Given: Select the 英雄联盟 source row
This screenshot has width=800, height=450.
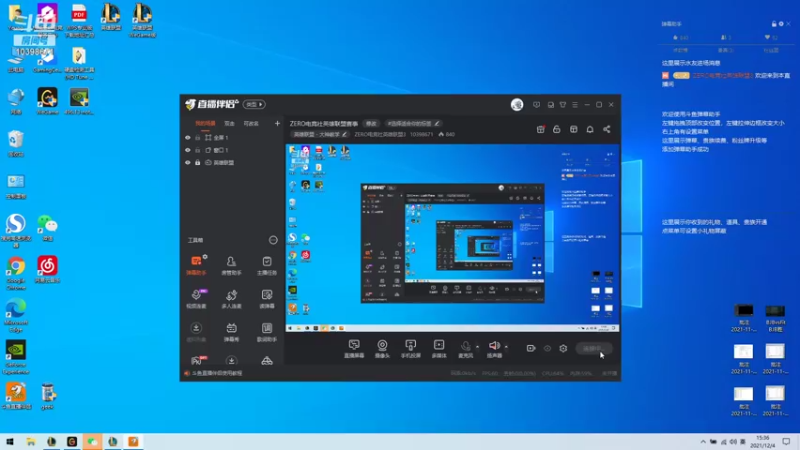Looking at the screenshot, I should tap(232, 162).
